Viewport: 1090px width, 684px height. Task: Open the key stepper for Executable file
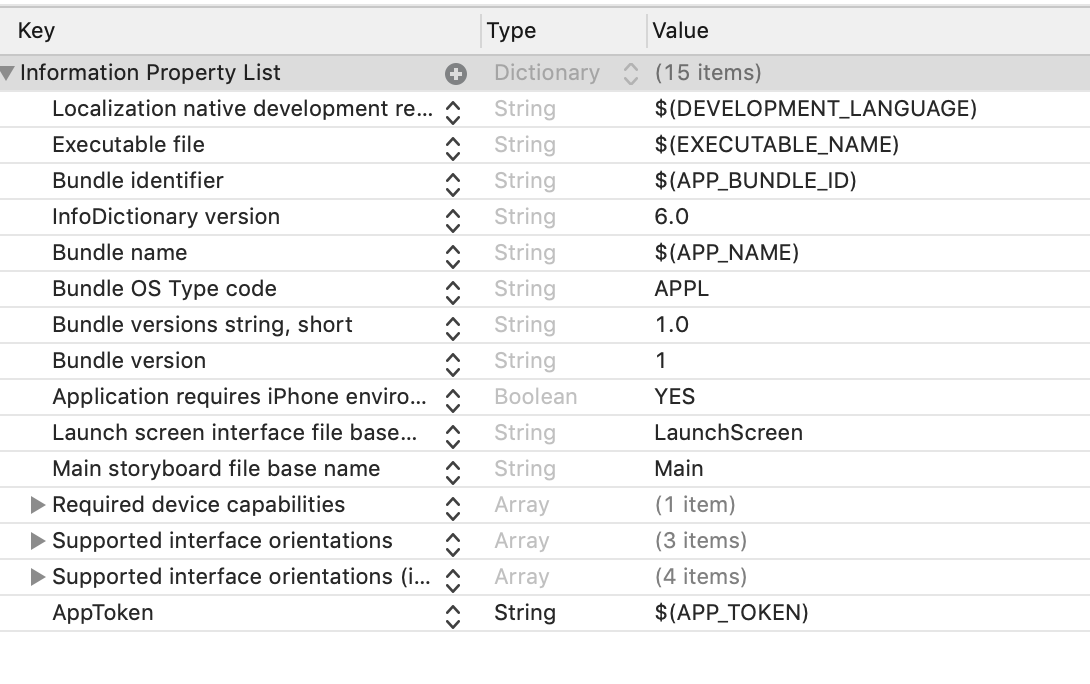tap(453, 146)
